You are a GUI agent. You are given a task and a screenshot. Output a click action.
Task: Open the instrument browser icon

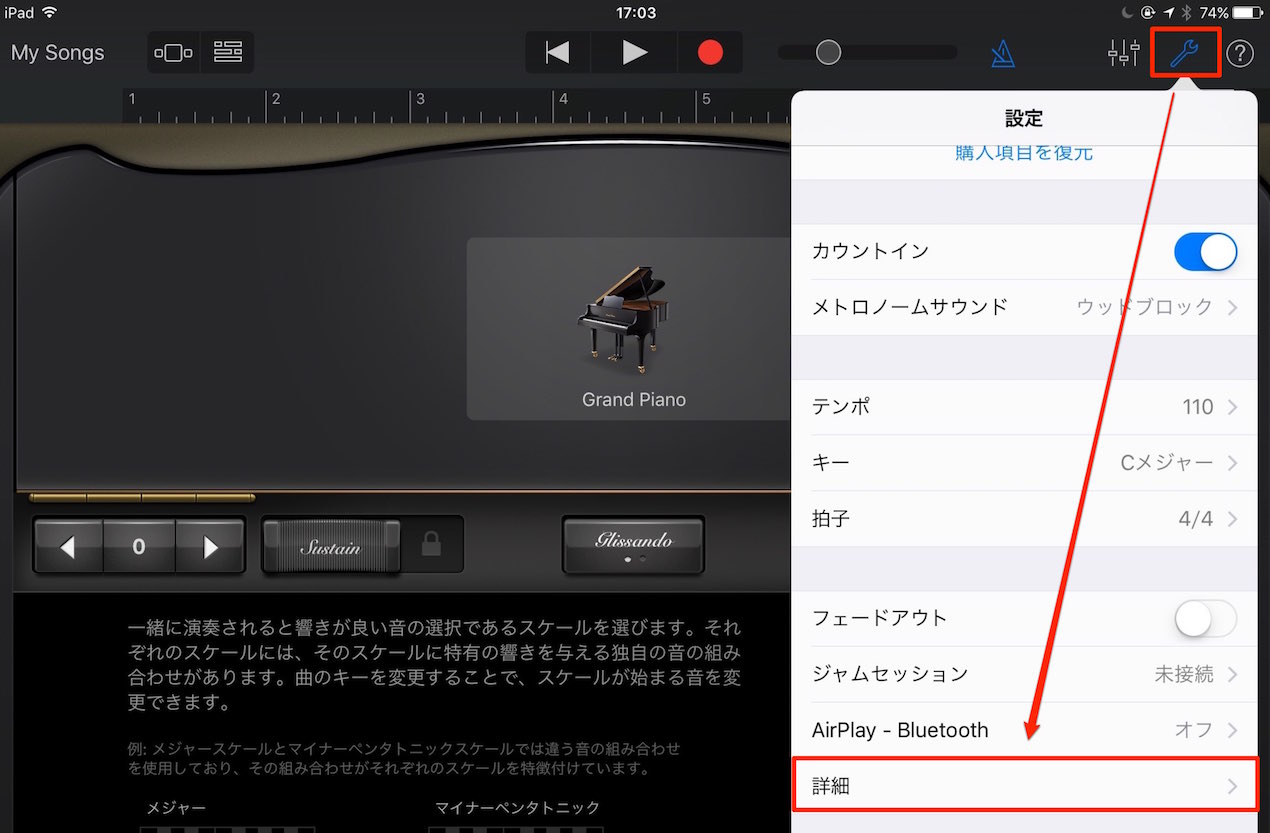[x=173, y=52]
